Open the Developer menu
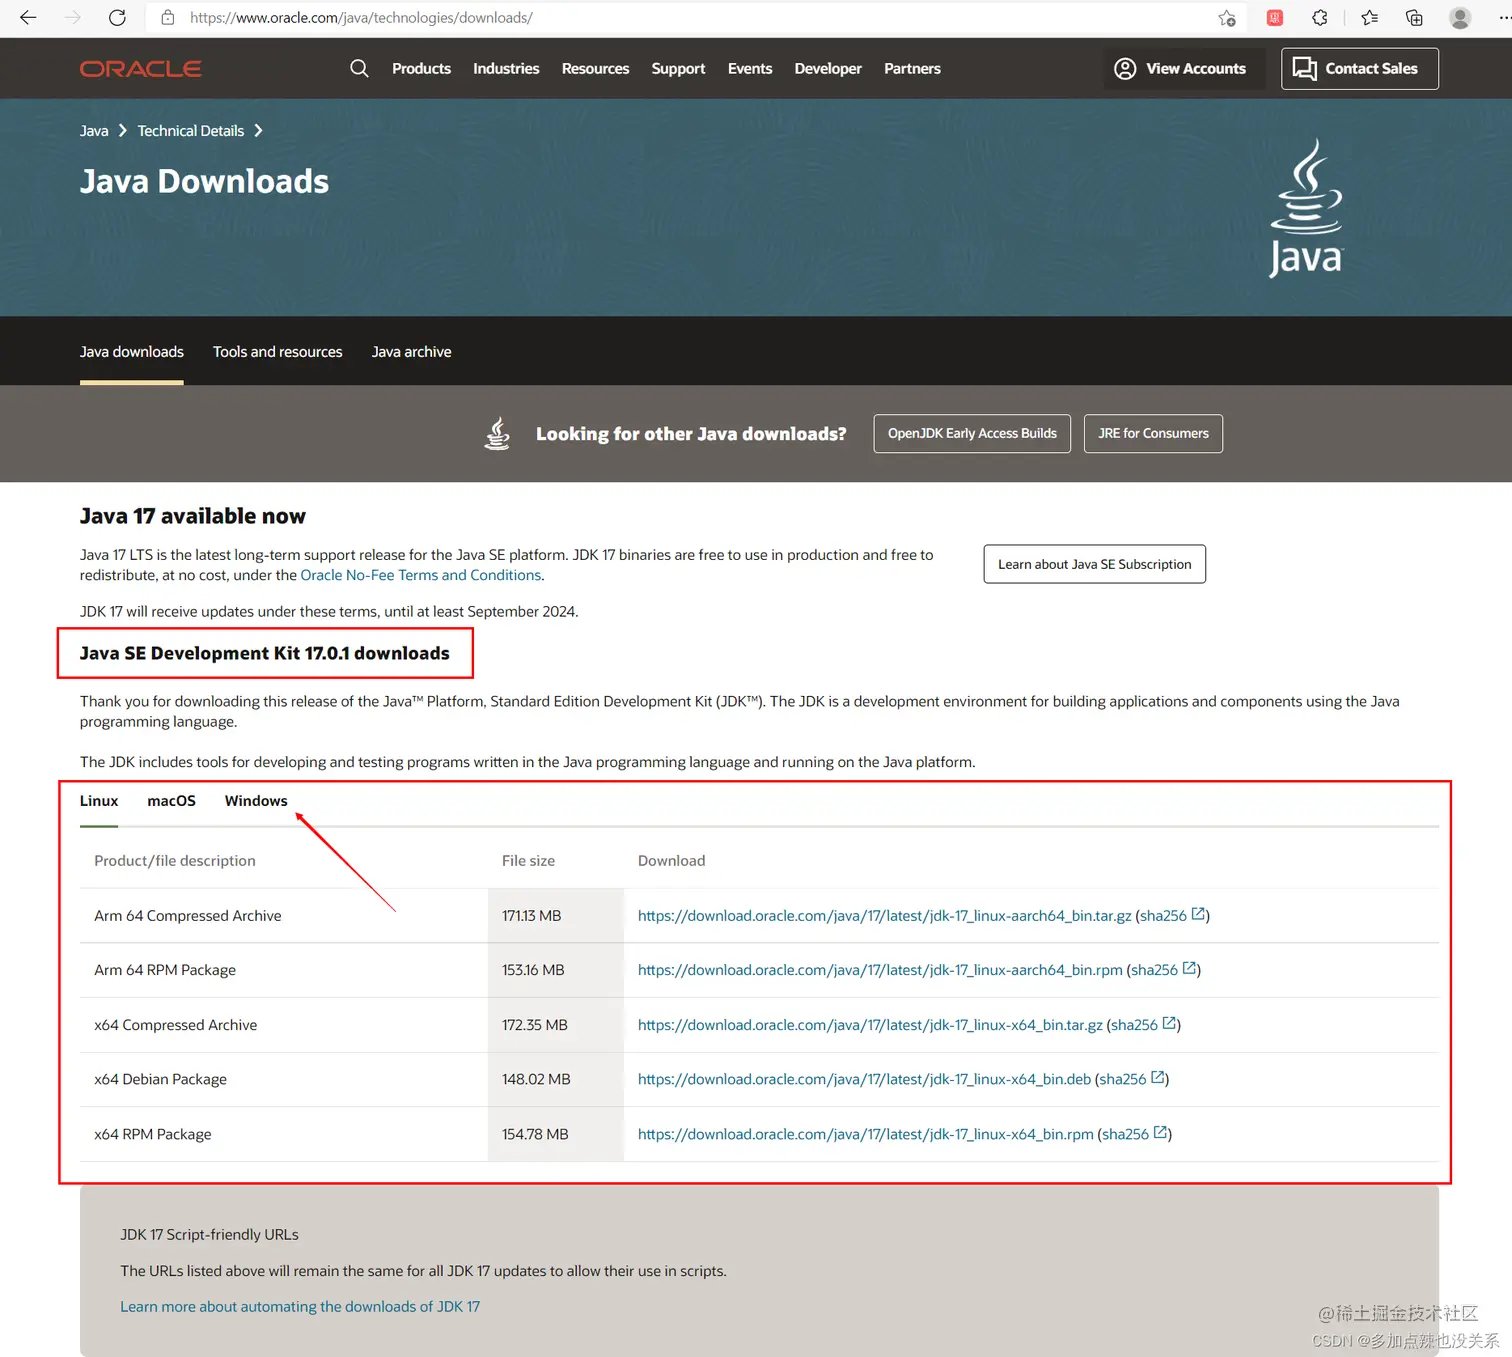Viewport: 1512px width, 1357px height. point(828,69)
